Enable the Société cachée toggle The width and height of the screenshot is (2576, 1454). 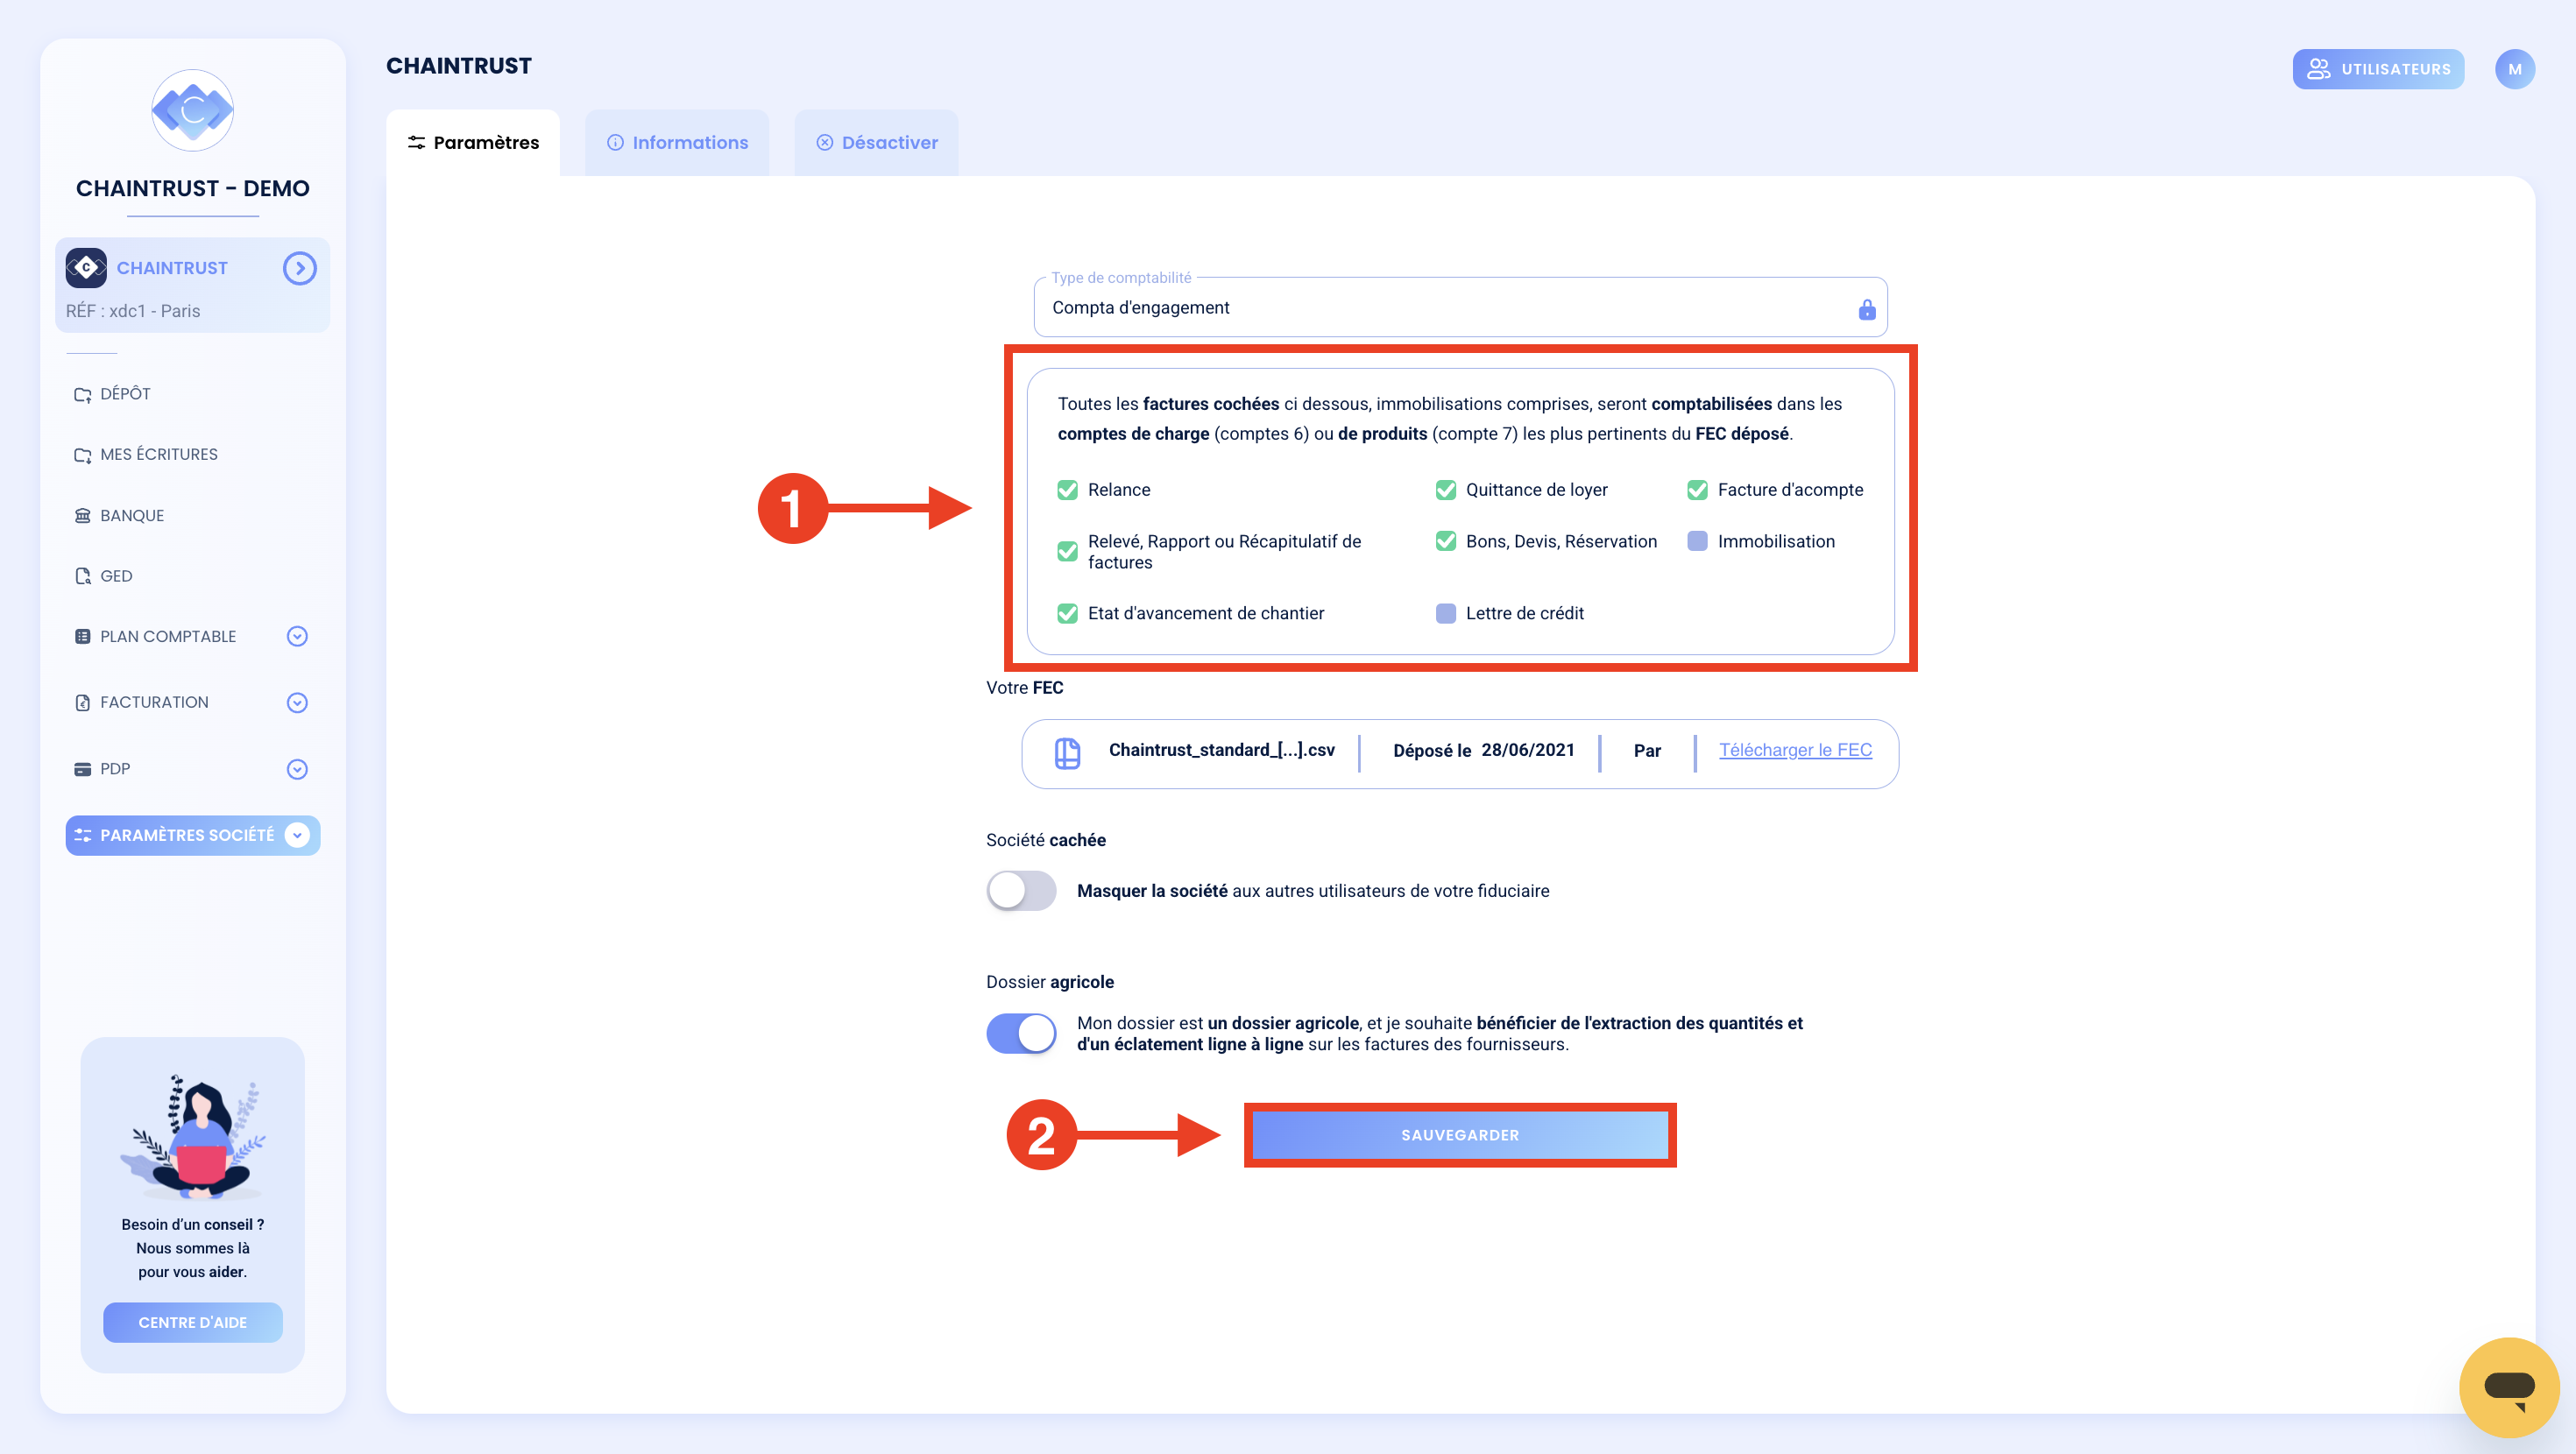(1021, 890)
